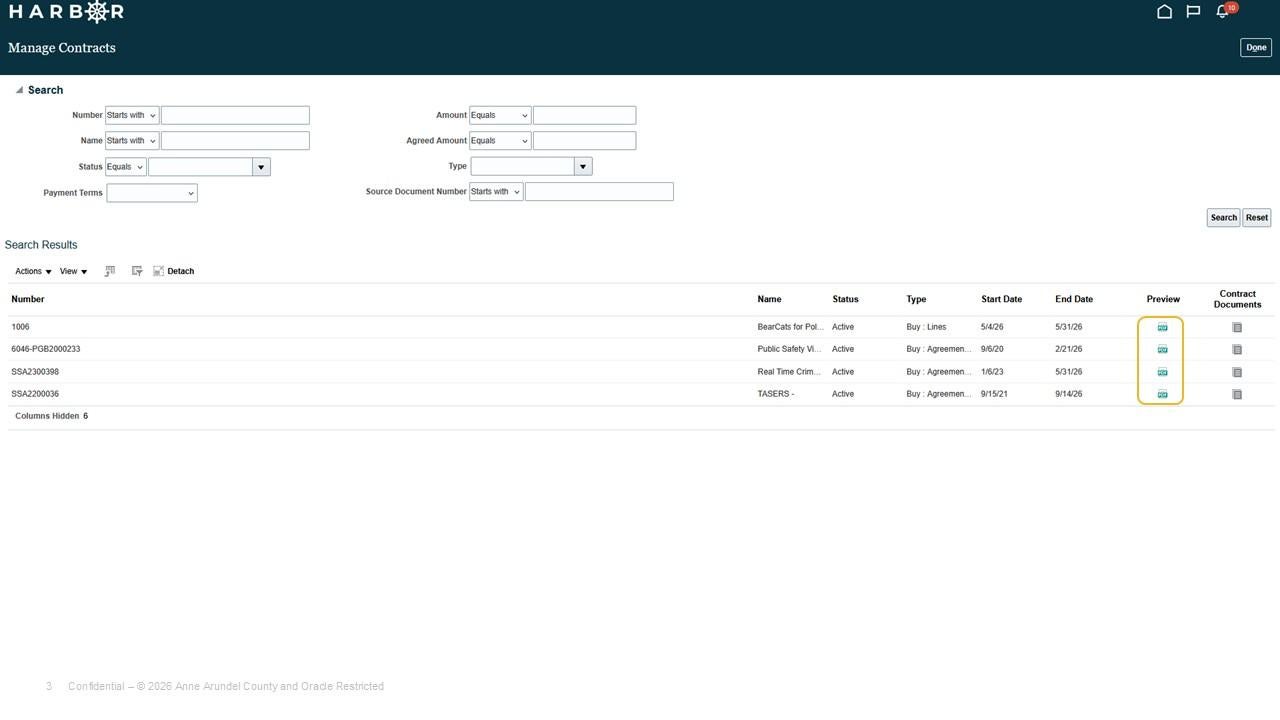Viewport: 1280px width, 720px height.
Task: Collapse the Search section
Action: coord(19,90)
